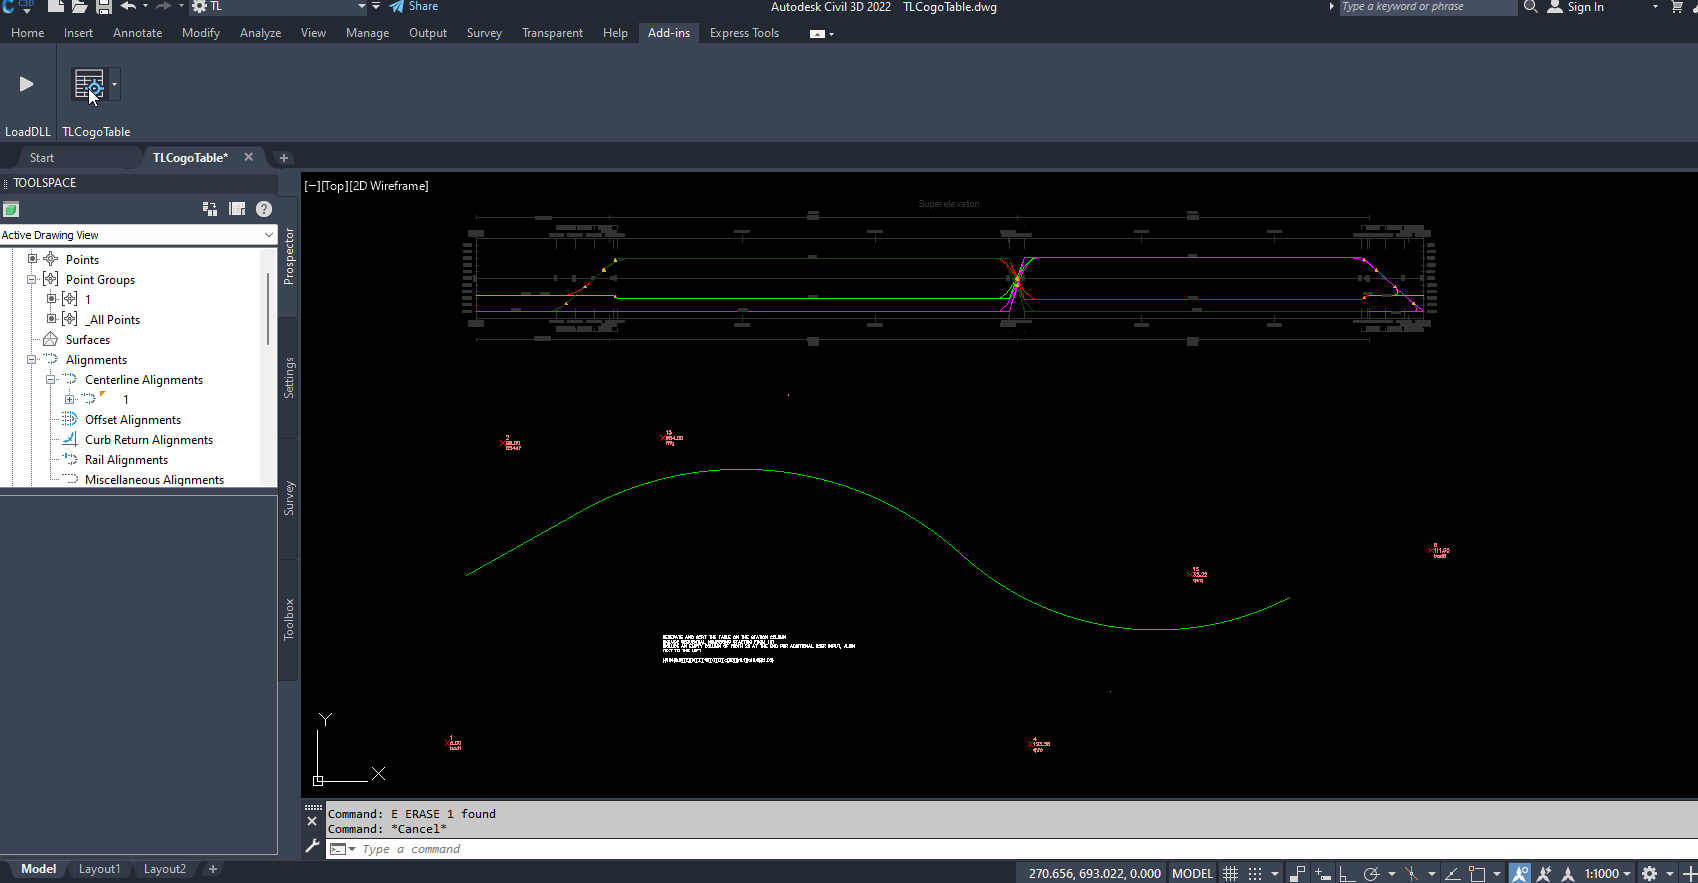Open the workspace switching gear icon
The image size is (1698, 883).
coord(1650,873)
